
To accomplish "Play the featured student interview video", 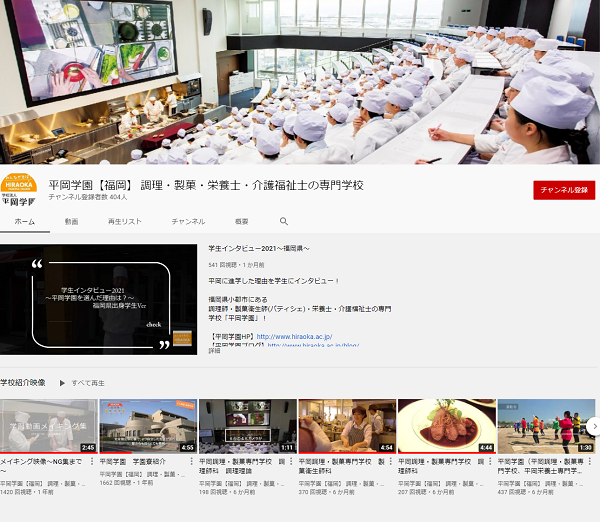I will tap(98, 299).
